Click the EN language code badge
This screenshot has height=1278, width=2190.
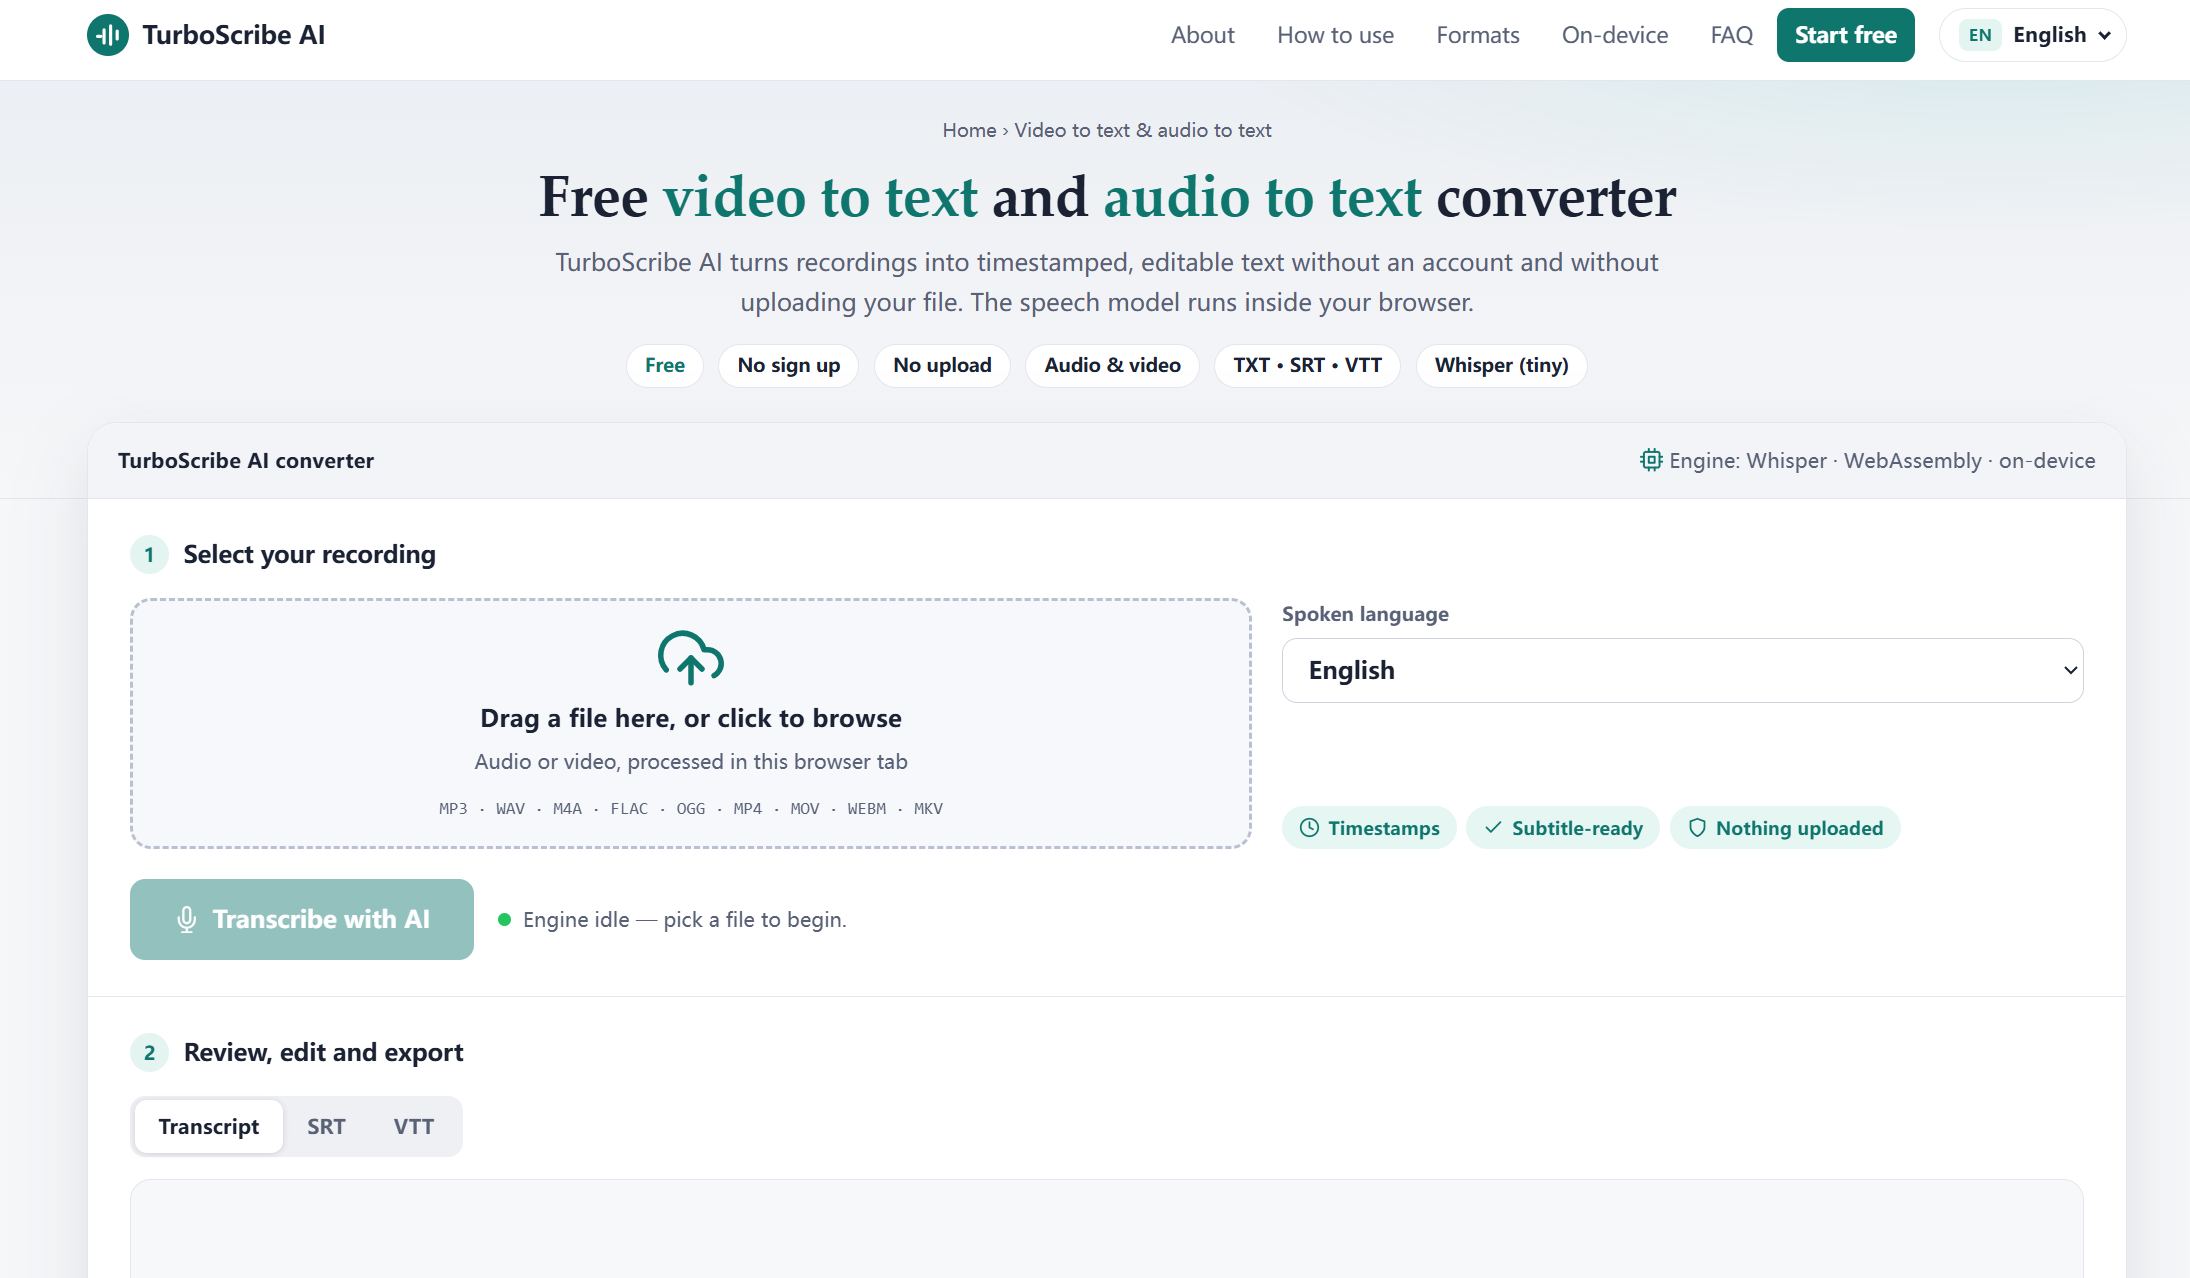(x=1980, y=35)
